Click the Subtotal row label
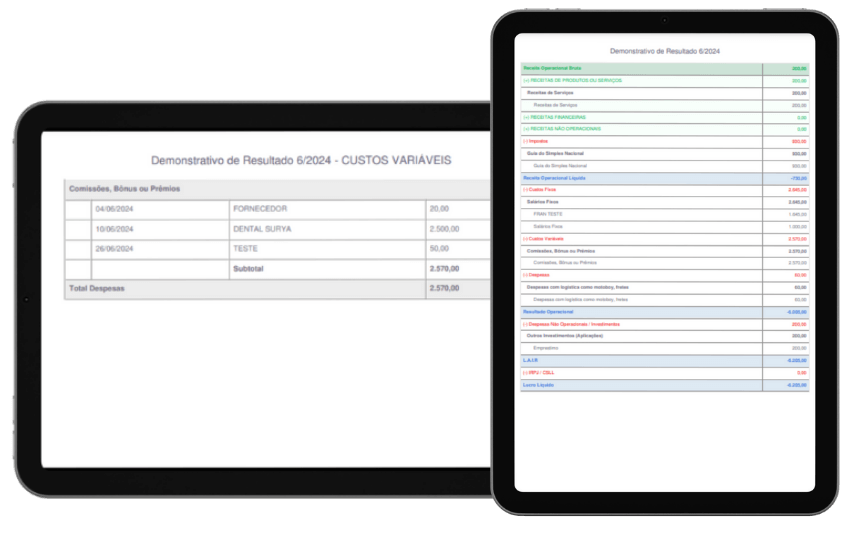Screen dimensions: 864x540 coord(248,269)
